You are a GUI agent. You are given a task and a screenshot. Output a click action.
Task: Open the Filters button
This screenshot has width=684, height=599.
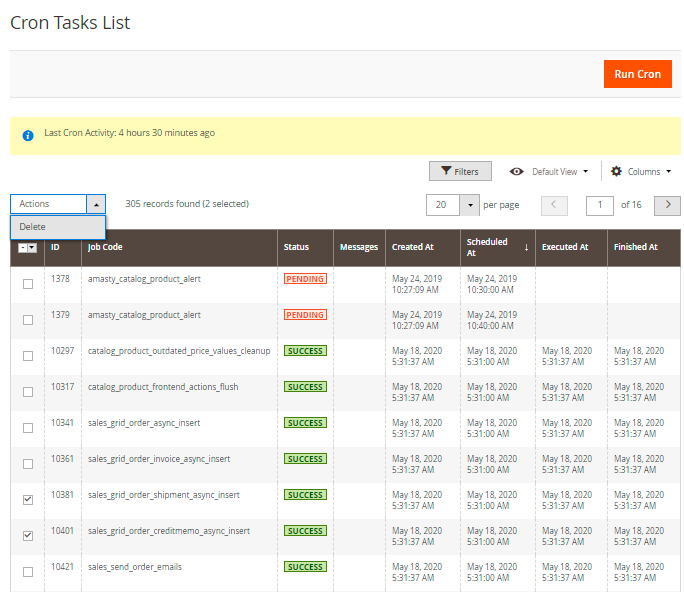point(460,172)
